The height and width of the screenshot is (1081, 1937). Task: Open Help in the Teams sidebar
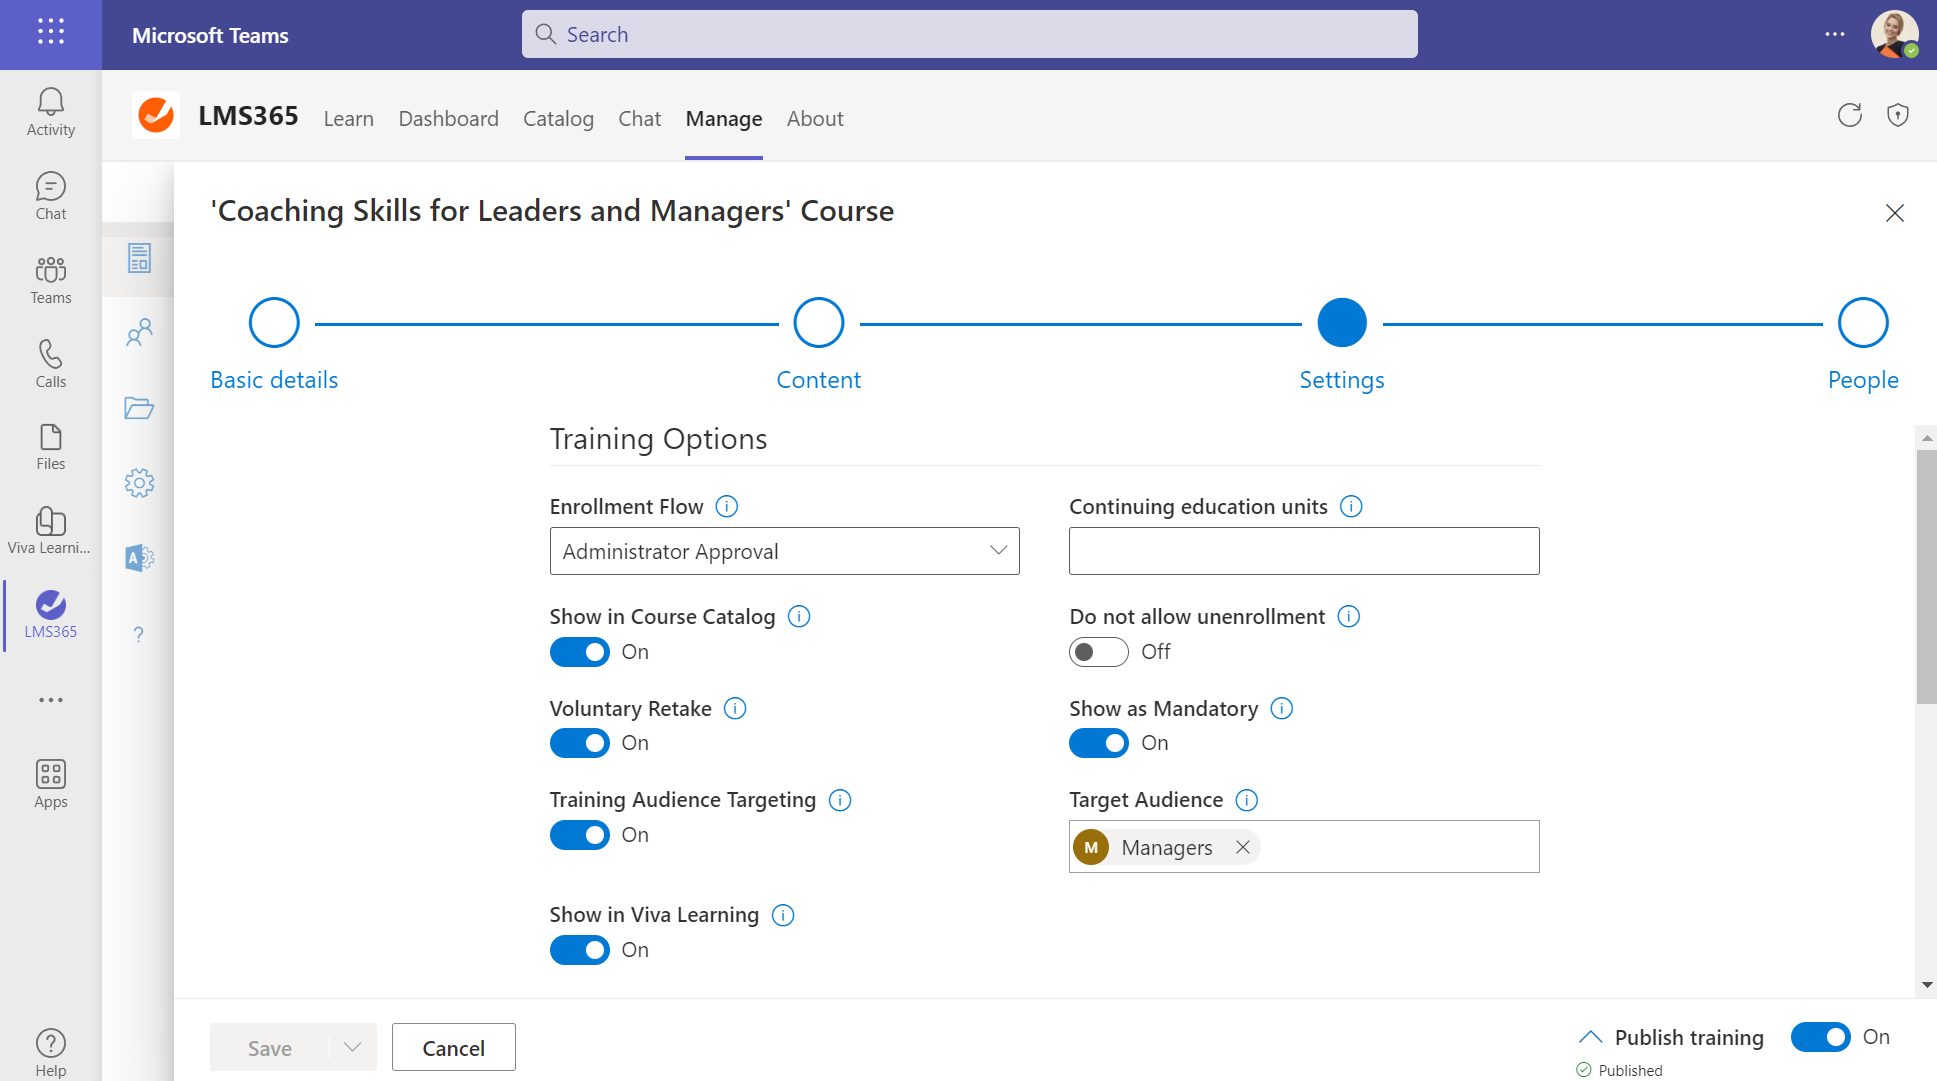(x=51, y=1053)
